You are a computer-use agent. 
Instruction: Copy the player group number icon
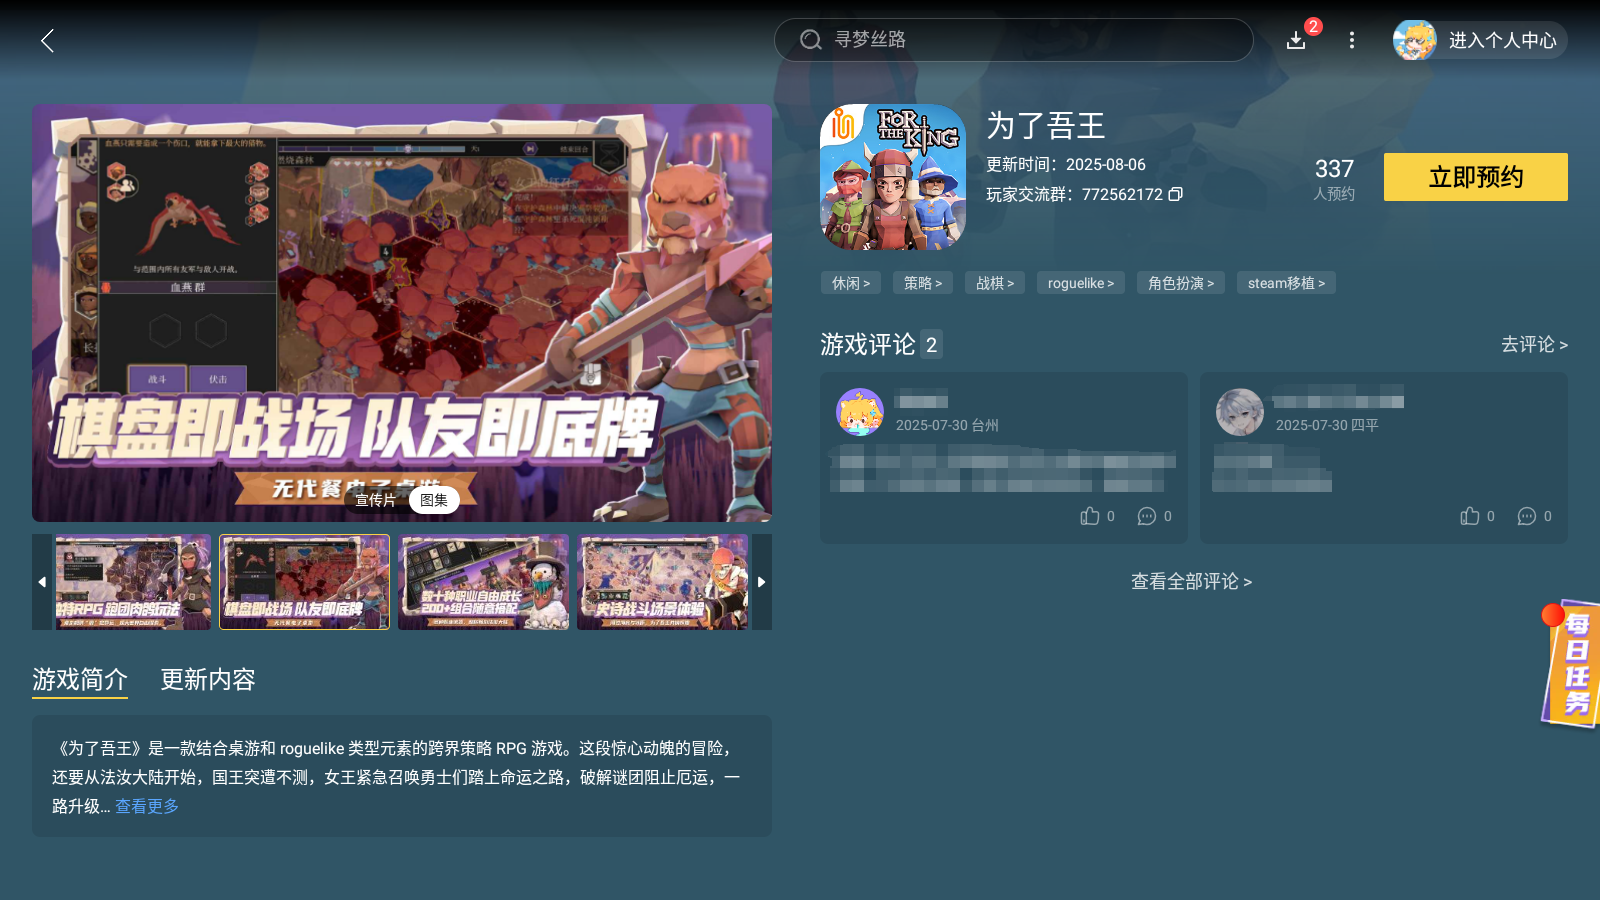[x=1176, y=194]
